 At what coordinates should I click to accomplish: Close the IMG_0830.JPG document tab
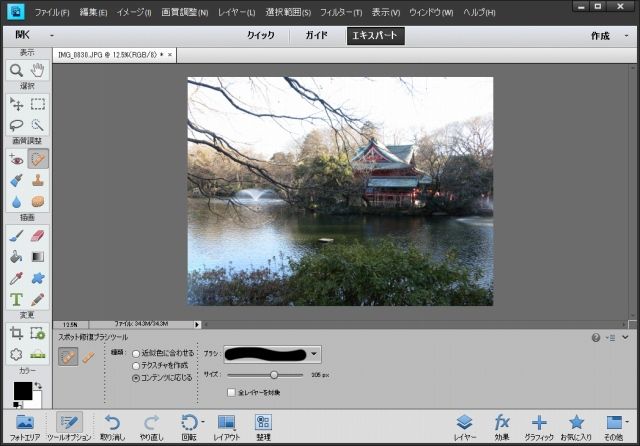click(170, 55)
